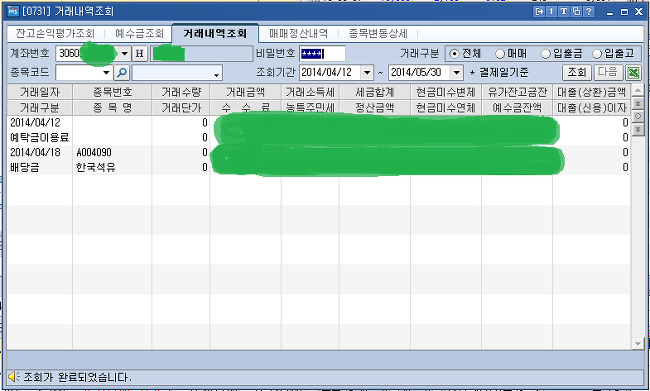Open the 종목코드 dropdown arrow
This screenshot has height=391, width=650.
tap(106, 73)
